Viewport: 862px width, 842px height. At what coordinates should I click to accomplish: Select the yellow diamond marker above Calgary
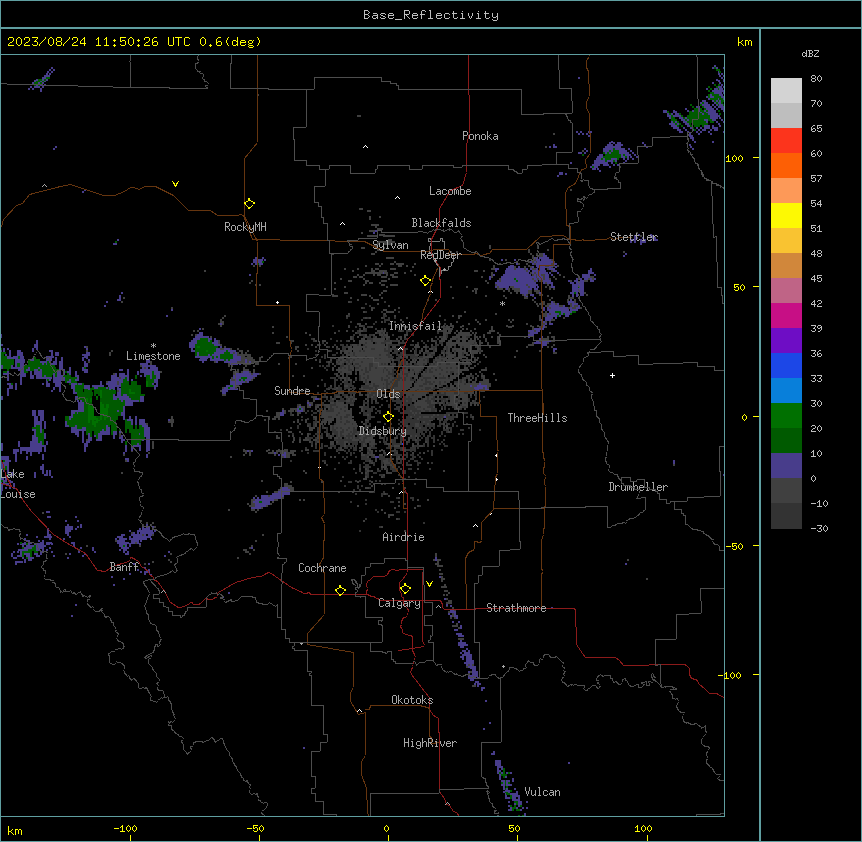point(405,589)
